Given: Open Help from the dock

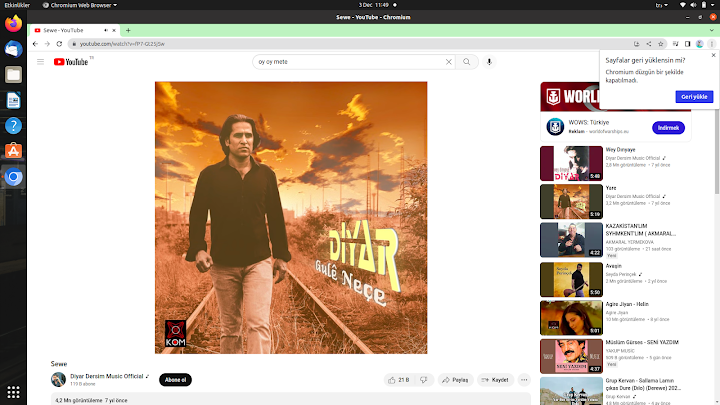Looking at the screenshot, I should click(13, 125).
